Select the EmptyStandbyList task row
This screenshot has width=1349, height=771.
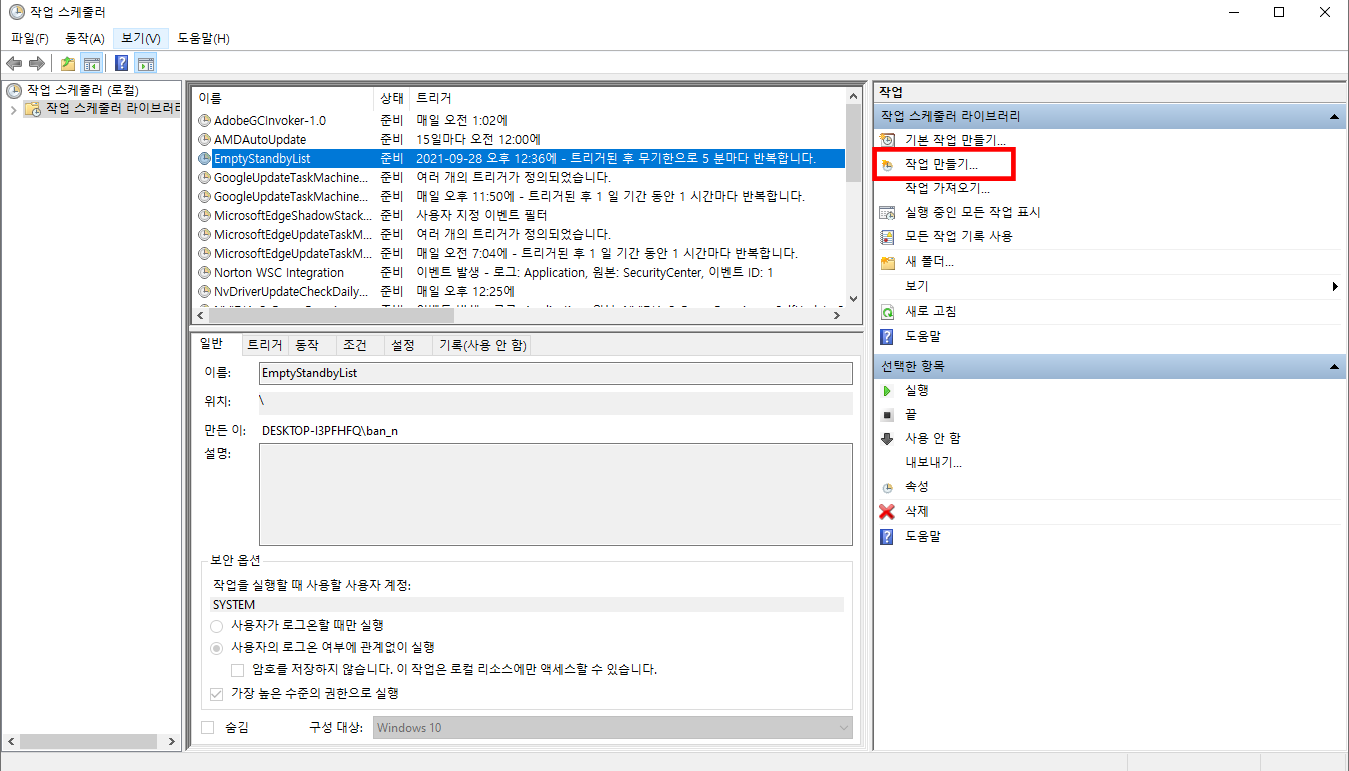[519, 158]
